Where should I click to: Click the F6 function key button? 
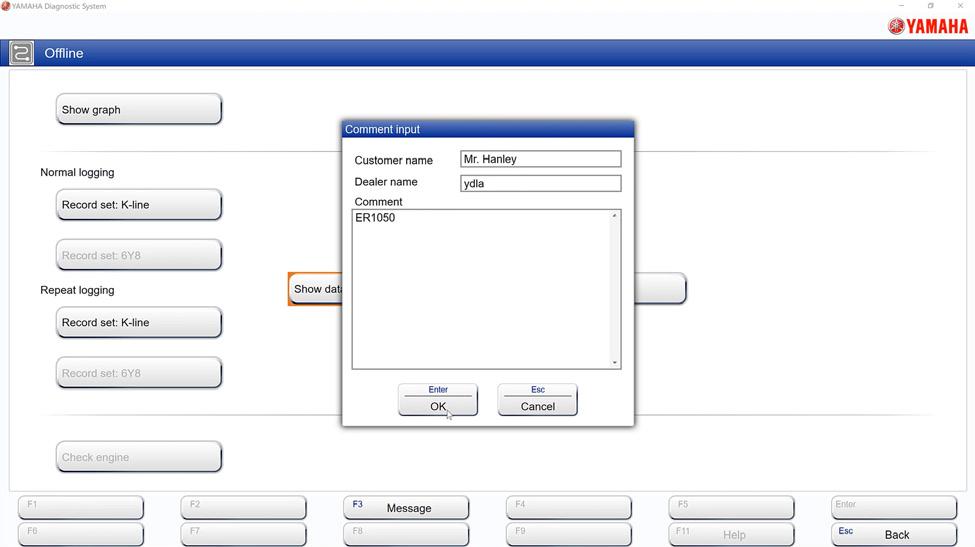coord(81,534)
